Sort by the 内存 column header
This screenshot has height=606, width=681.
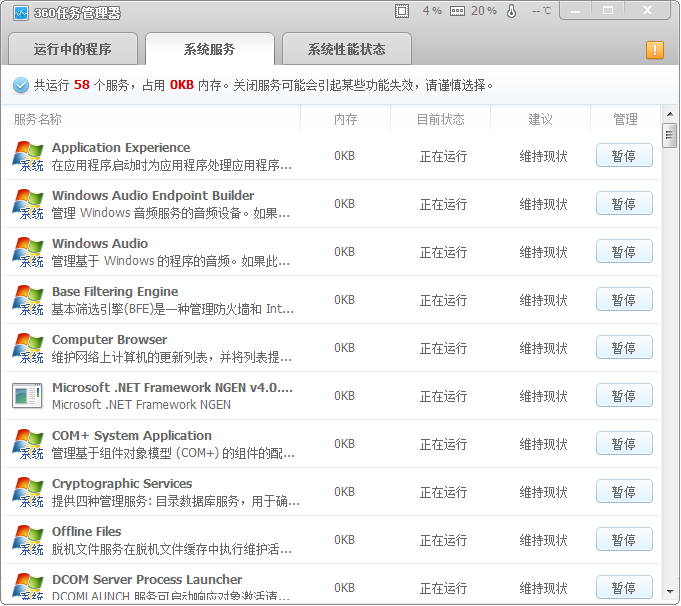click(345, 119)
